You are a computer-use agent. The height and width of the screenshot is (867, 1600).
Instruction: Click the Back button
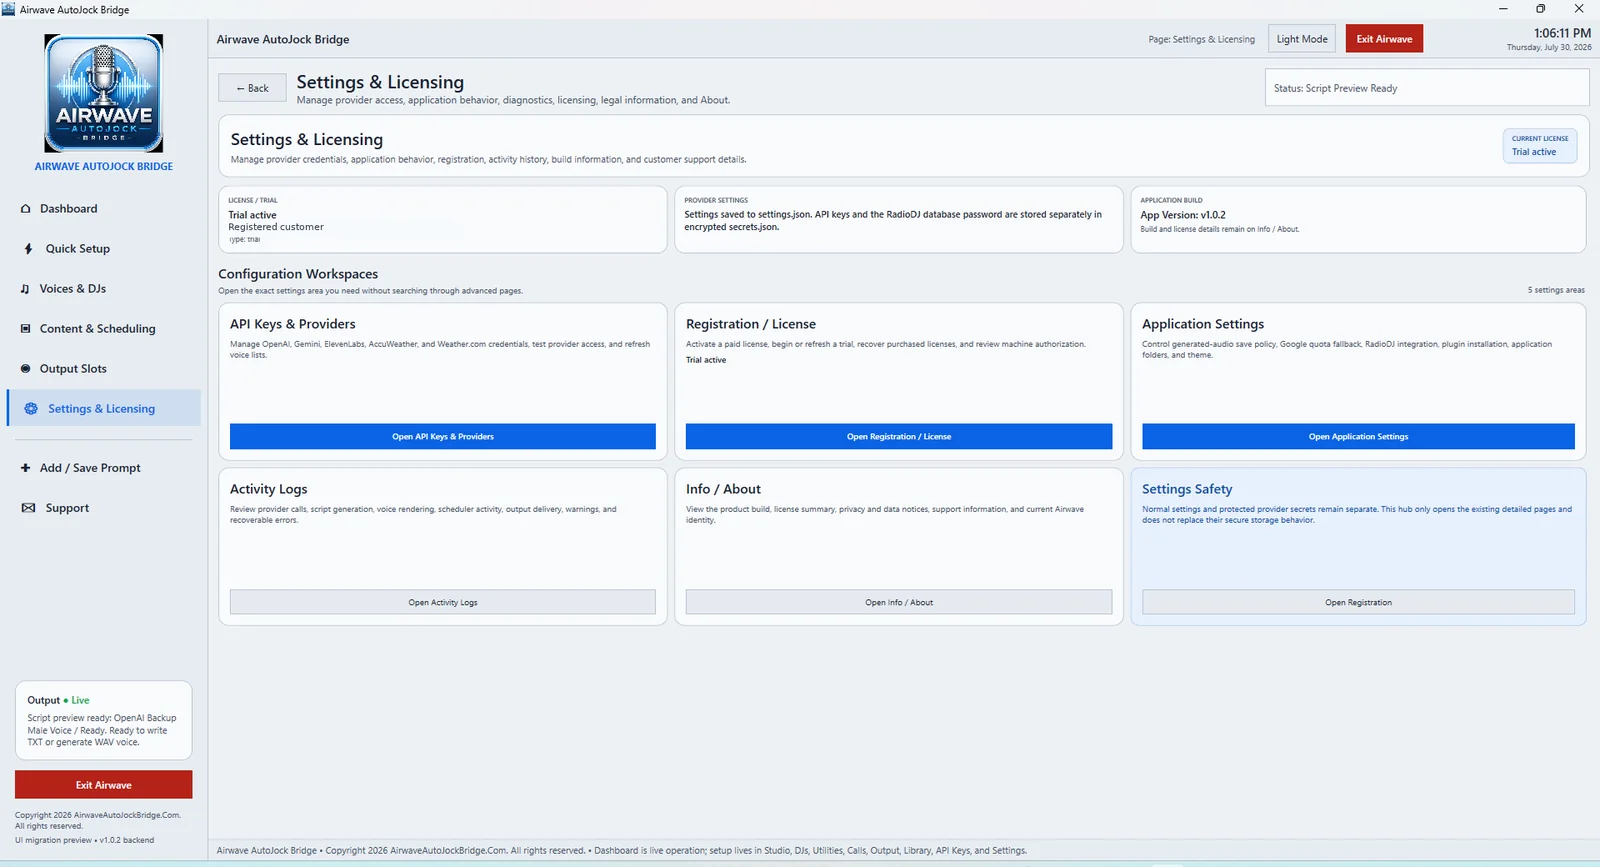pyautogui.click(x=252, y=88)
